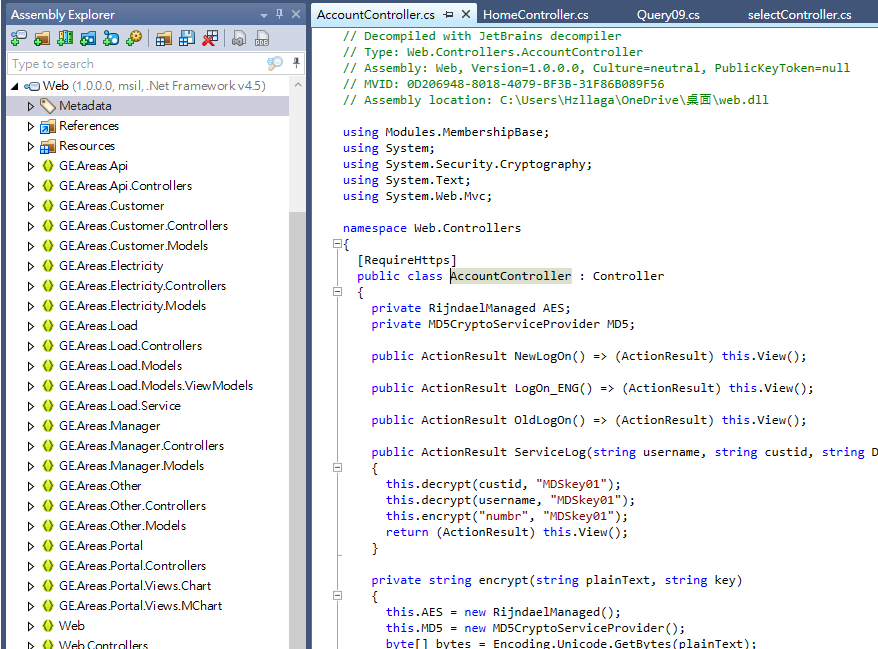878x649 pixels.
Task: Click the Open from NuGet bubble icon
Action: [x=111, y=38]
